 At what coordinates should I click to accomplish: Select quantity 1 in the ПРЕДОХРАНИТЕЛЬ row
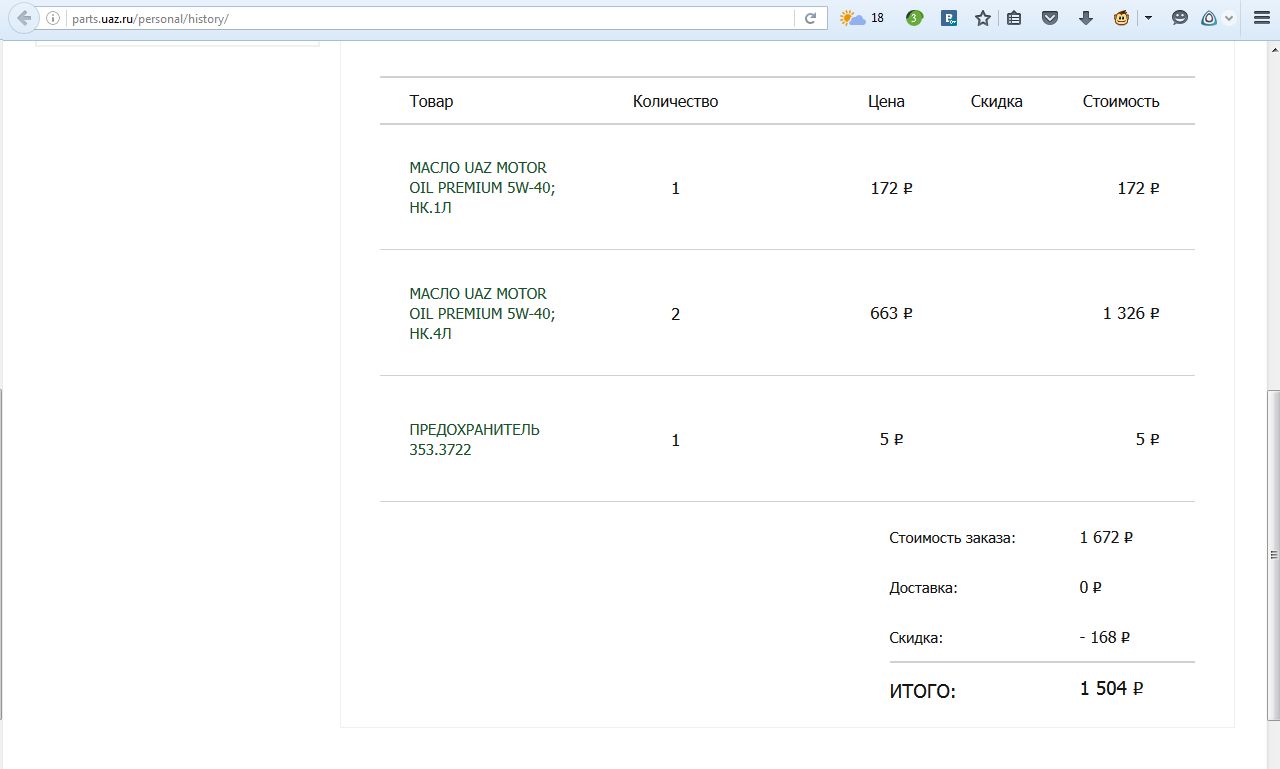(676, 440)
